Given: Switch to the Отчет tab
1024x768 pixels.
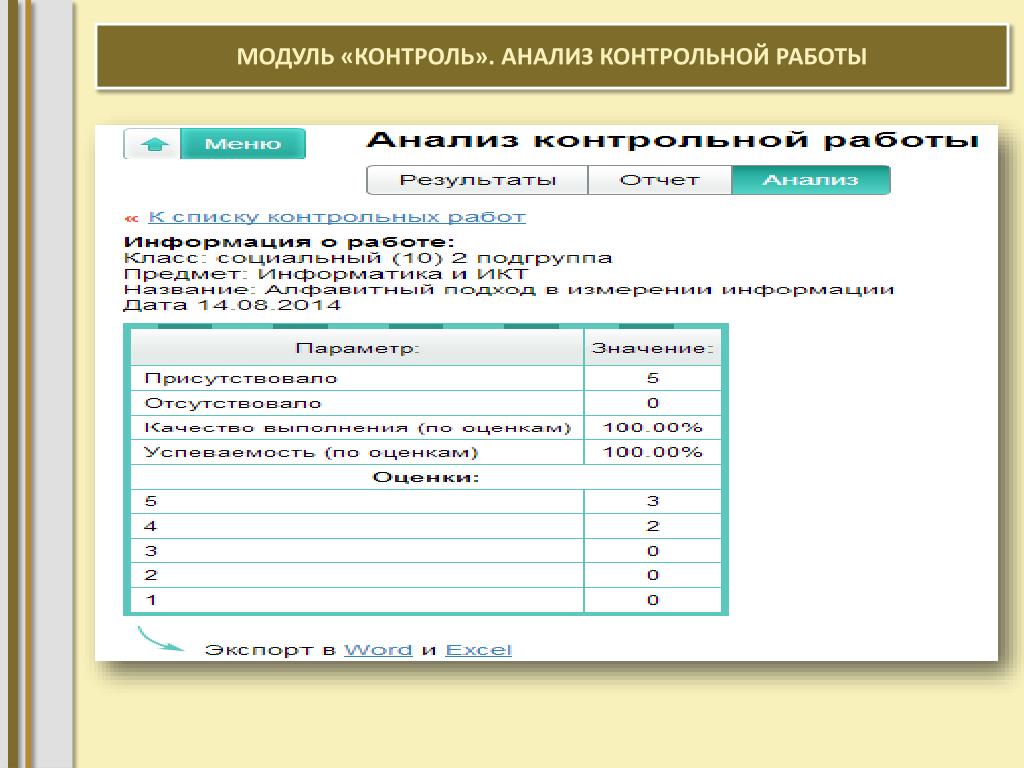Looking at the screenshot, I should pos(660,180).
